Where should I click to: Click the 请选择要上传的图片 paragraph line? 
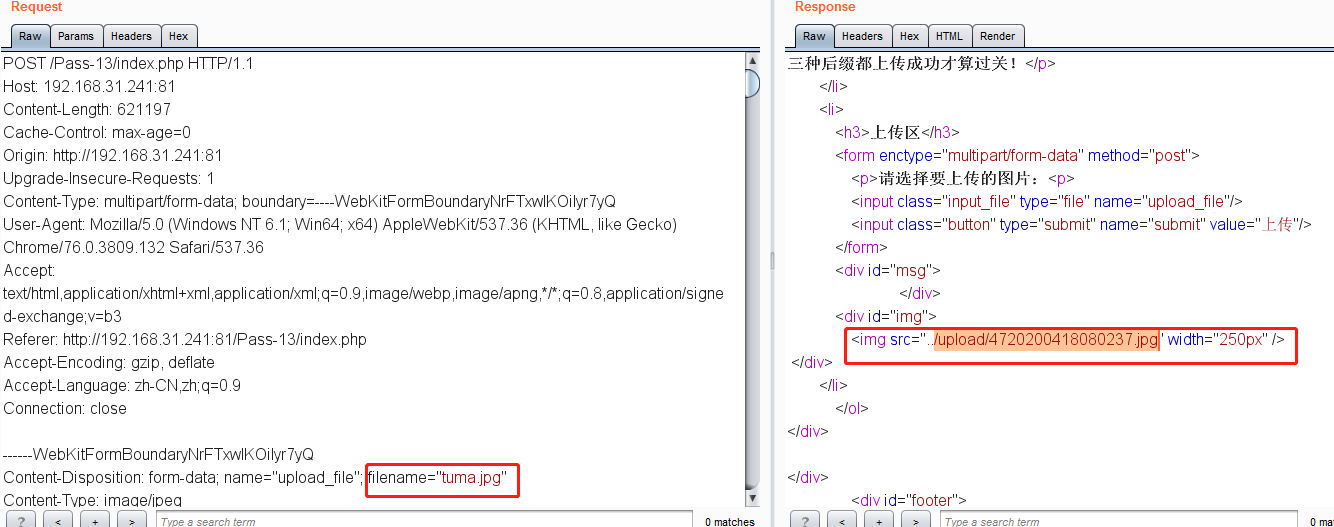[x=962, y=178]
